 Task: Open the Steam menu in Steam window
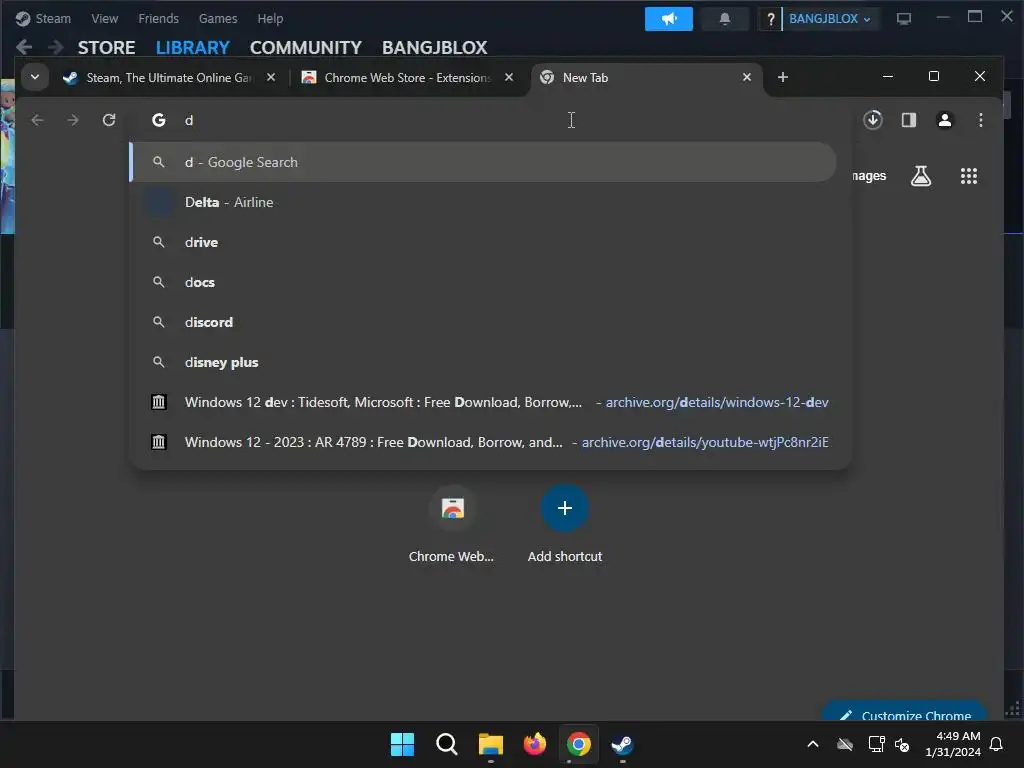43,18
